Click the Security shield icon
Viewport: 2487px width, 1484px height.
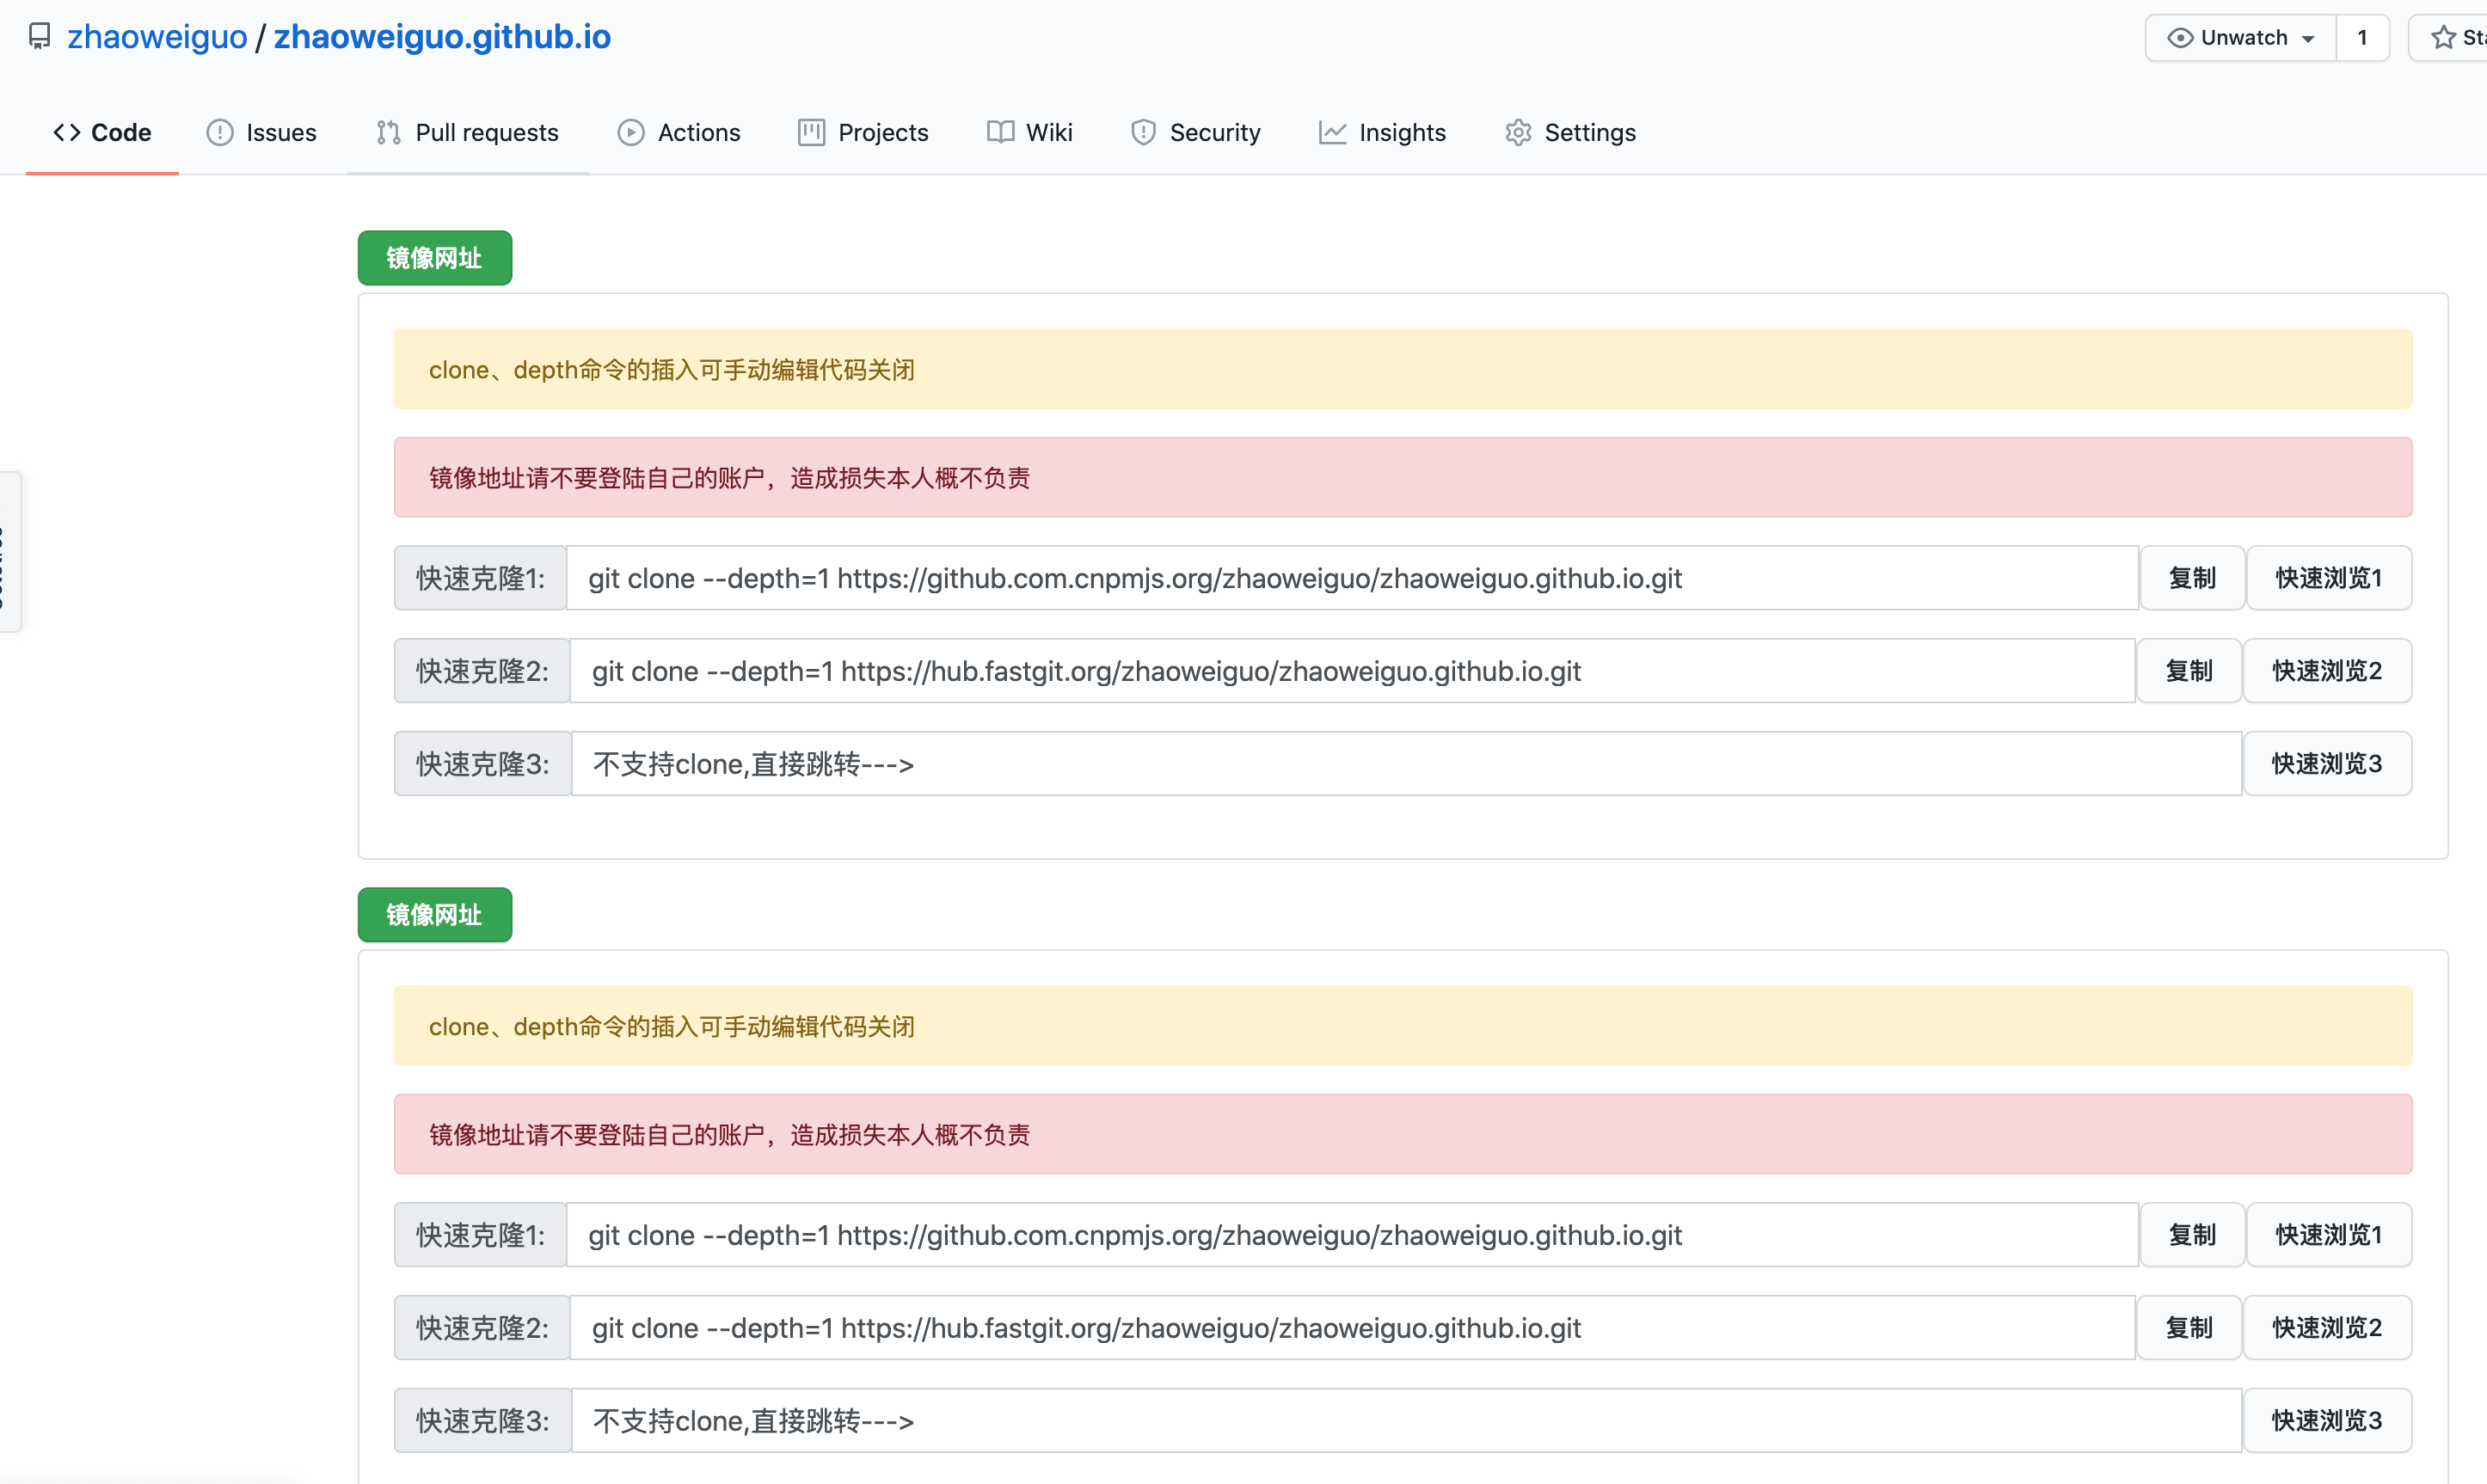(x=1143, y=133)
